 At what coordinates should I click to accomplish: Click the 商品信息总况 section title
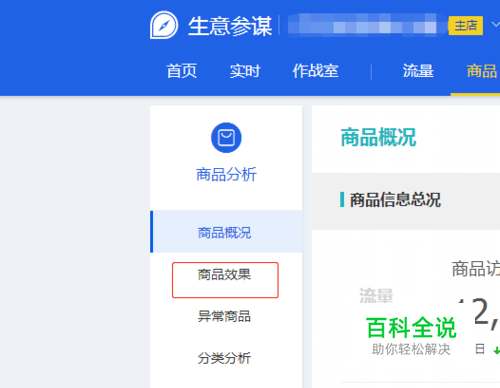tap(395, 200)
